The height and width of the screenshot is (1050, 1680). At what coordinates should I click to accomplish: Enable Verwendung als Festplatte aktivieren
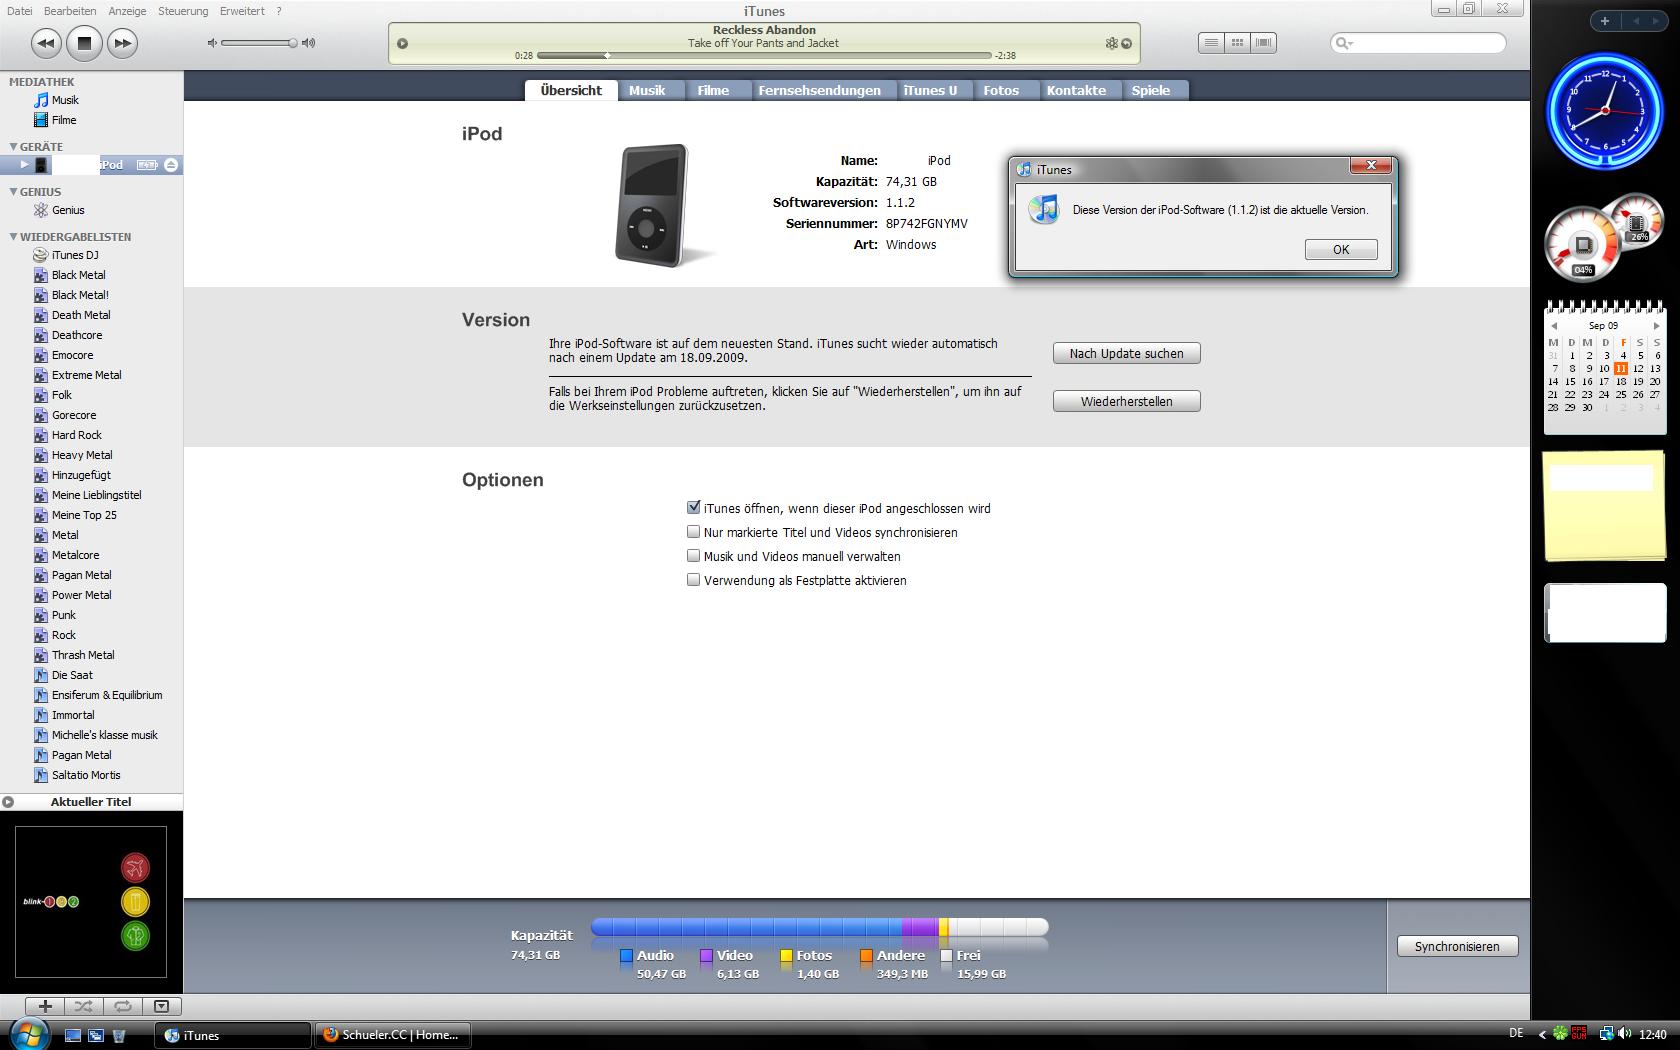coord(693,580)
